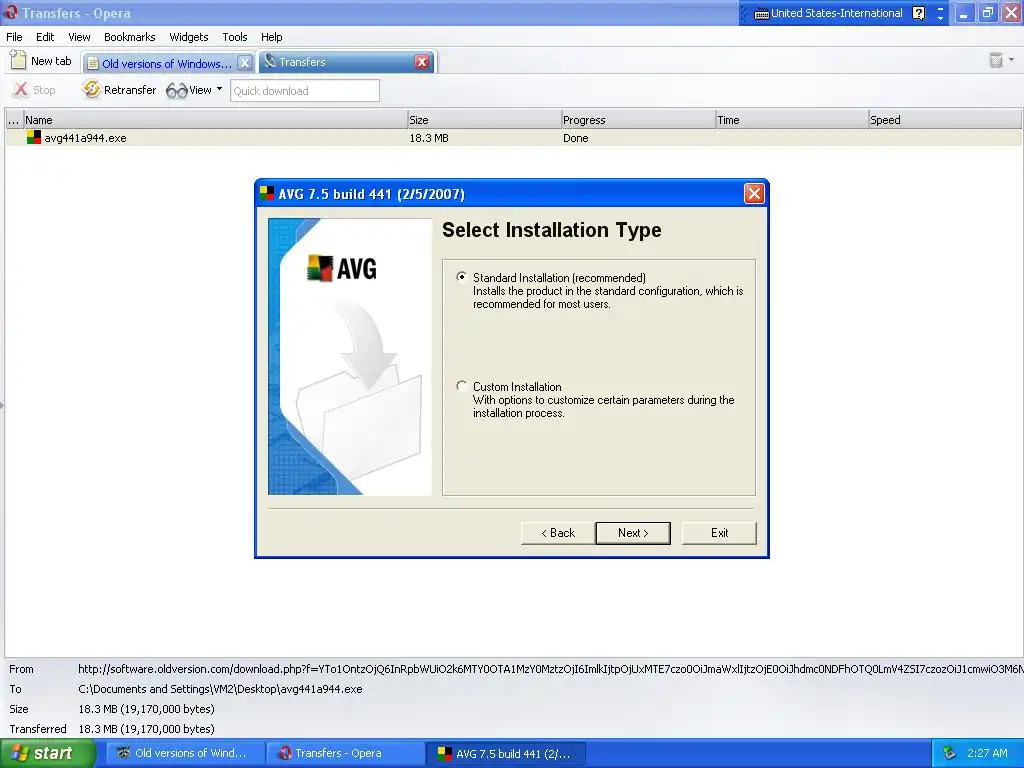
Task: Select the avg441a944.exe transfer row
Action: coord(513,138)
